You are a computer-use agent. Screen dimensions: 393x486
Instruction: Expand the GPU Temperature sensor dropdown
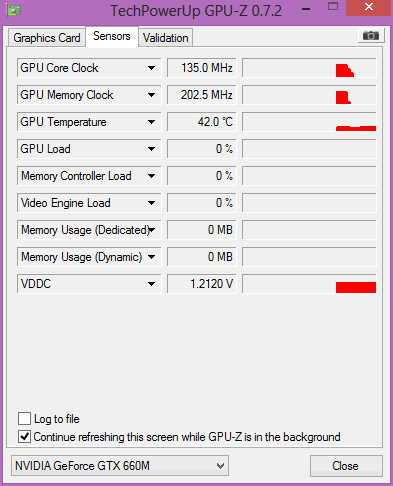(151, 122)
